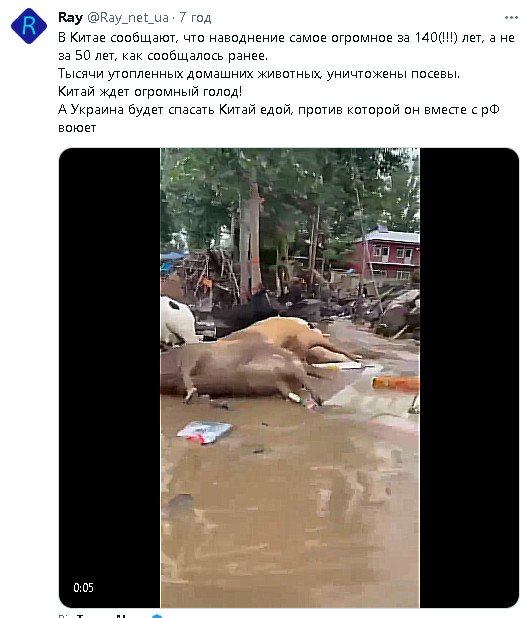
Task: Click the tweet line mentioning 140(!!!) лет
Action: [x=287, y=37]
